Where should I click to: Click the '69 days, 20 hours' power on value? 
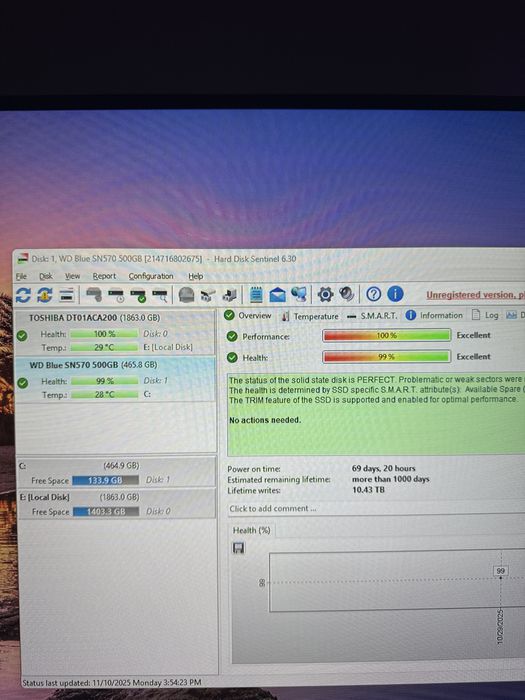pyautogui.click(x=383, y=468)
